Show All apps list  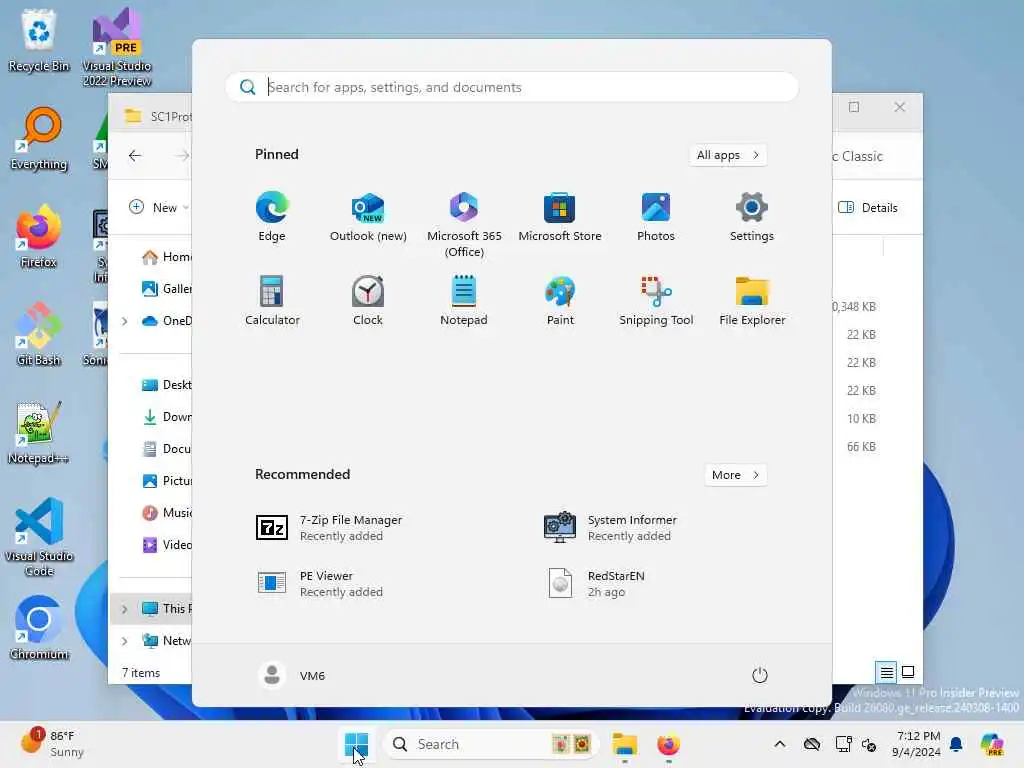point(728,155)
